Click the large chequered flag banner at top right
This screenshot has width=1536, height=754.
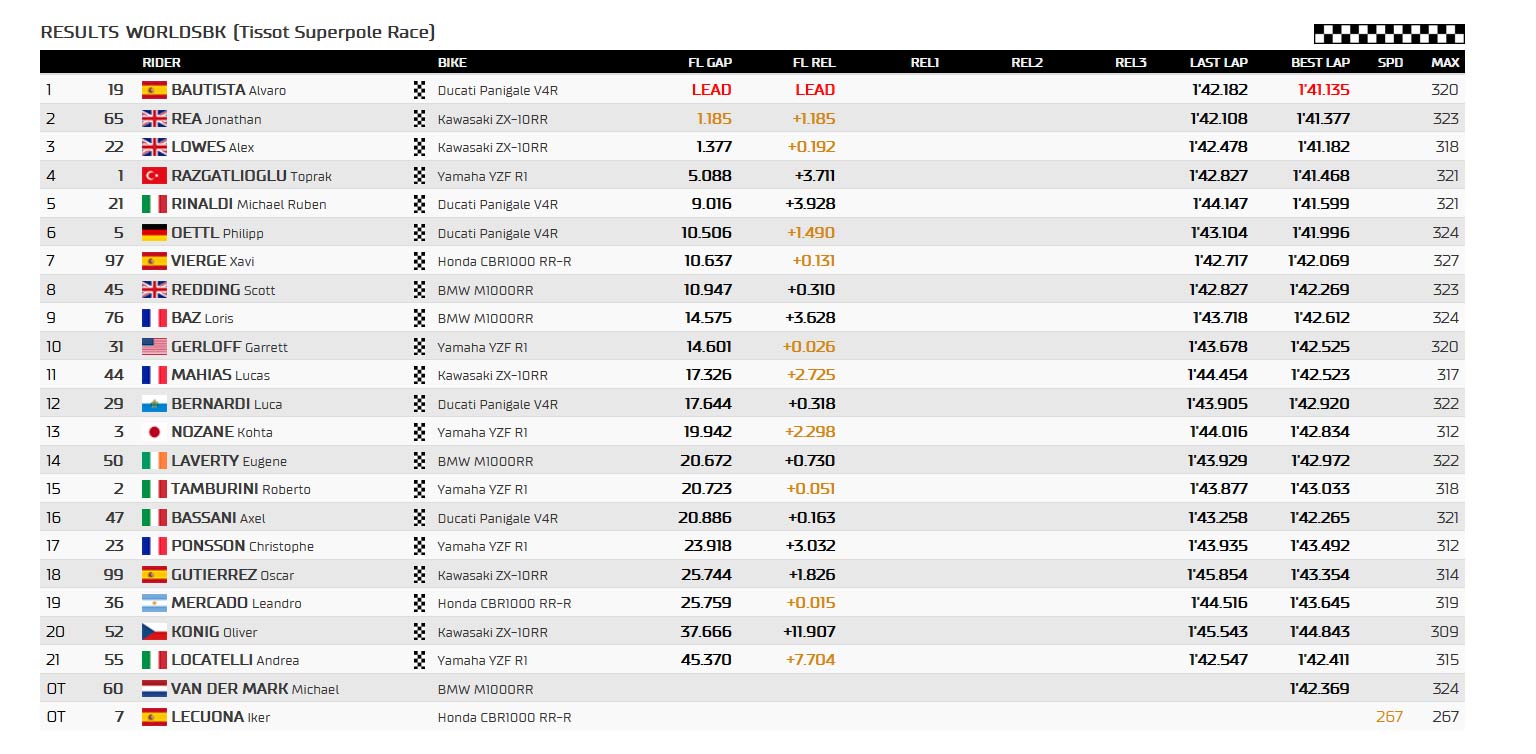point(1389,34)
